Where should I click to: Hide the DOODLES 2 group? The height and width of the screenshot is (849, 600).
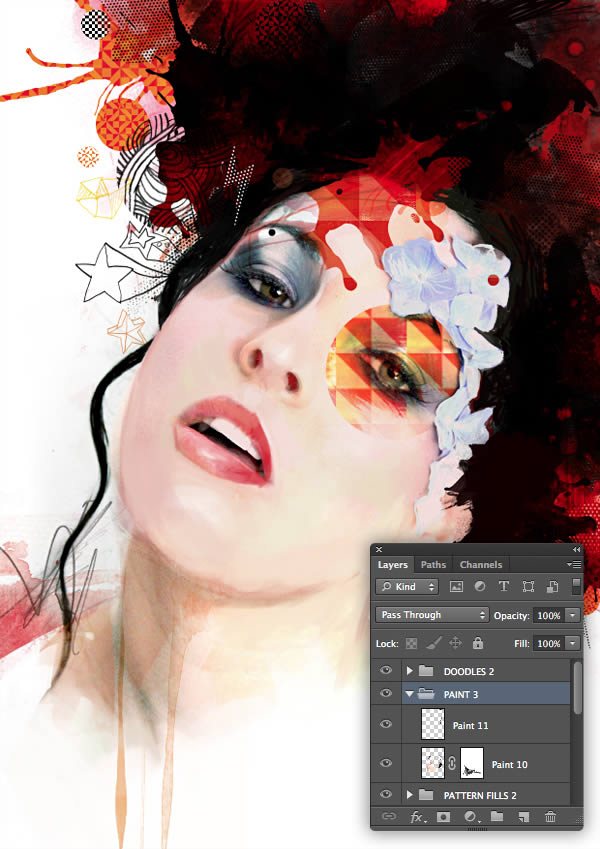point(386,670)
